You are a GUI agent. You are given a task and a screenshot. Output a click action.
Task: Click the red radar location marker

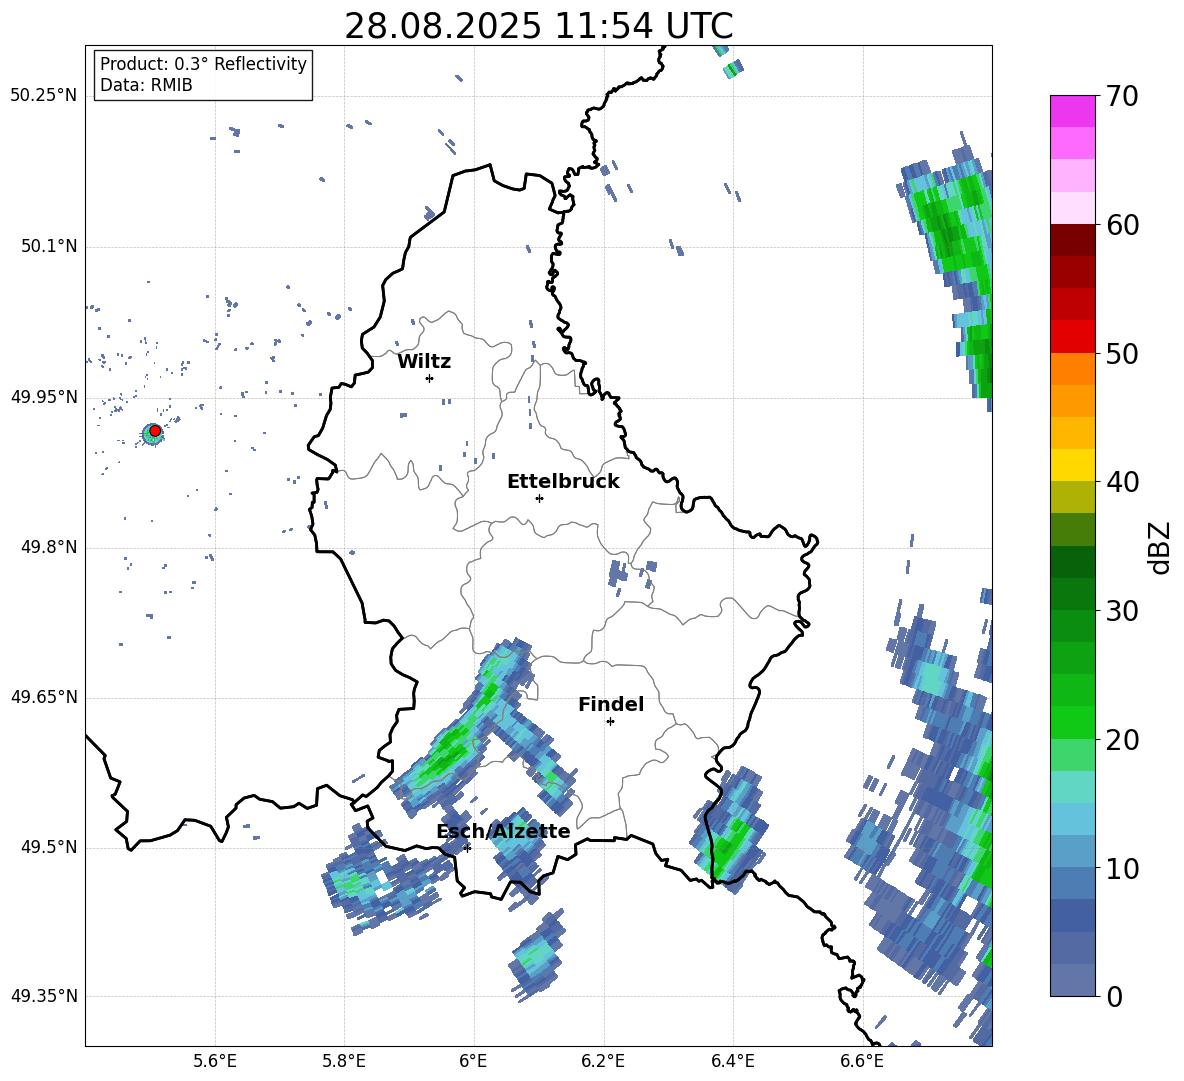[155, 430]
